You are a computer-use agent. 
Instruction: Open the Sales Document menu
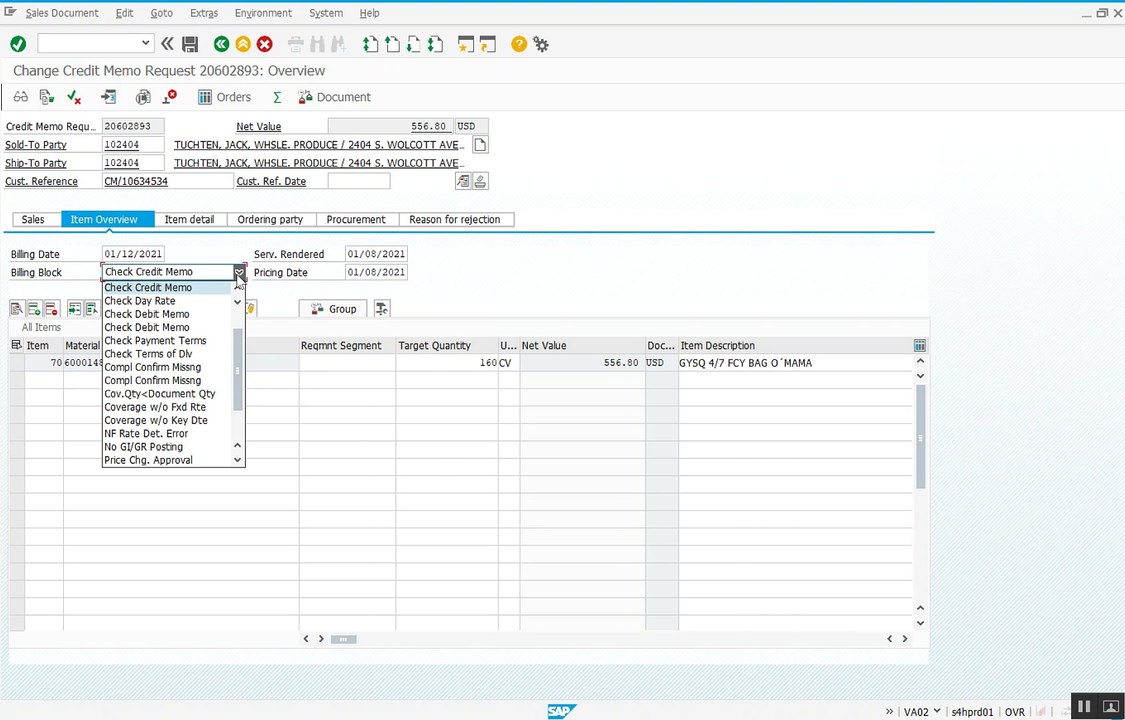pos(62,13)
